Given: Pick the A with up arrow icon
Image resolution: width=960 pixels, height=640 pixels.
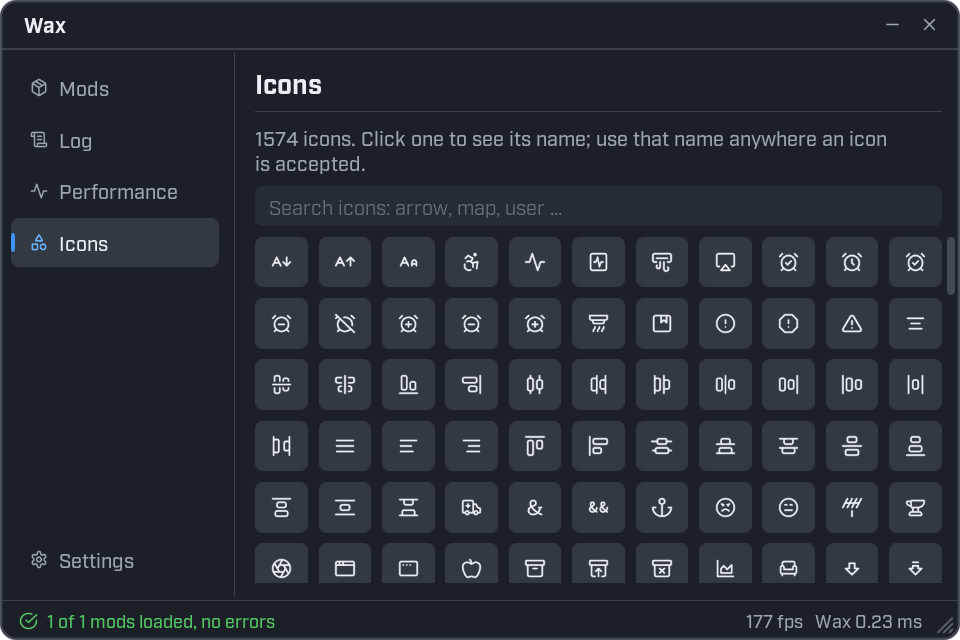Looking at the screenshot, I should 345,262.
